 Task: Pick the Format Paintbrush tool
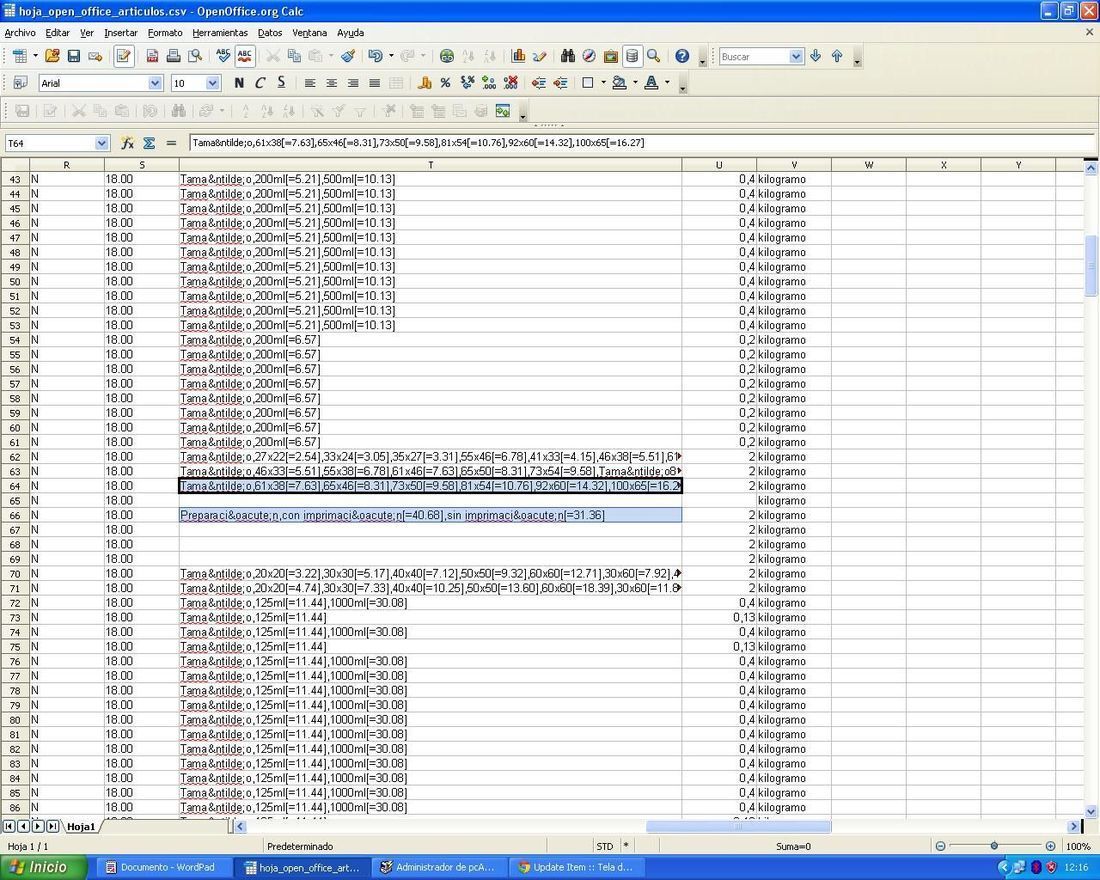[x=348, y=56]
